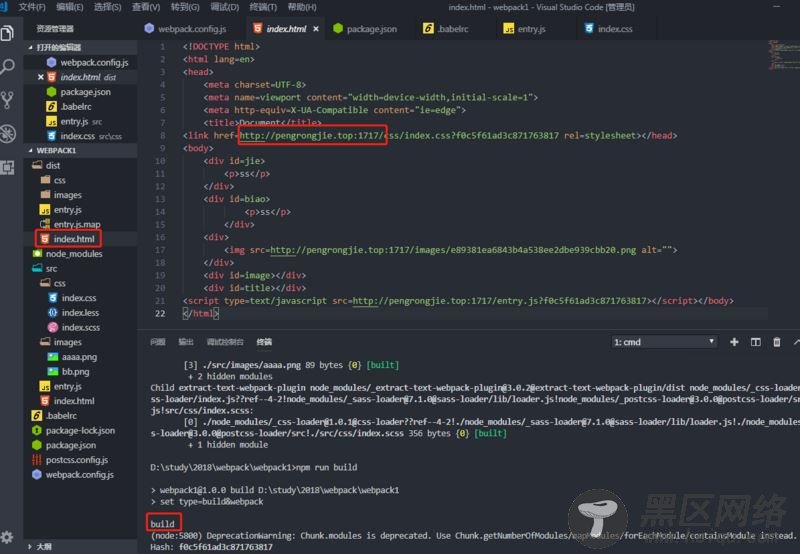
Task: Open the Extensions view icon
Action: [x=7, y=167]
